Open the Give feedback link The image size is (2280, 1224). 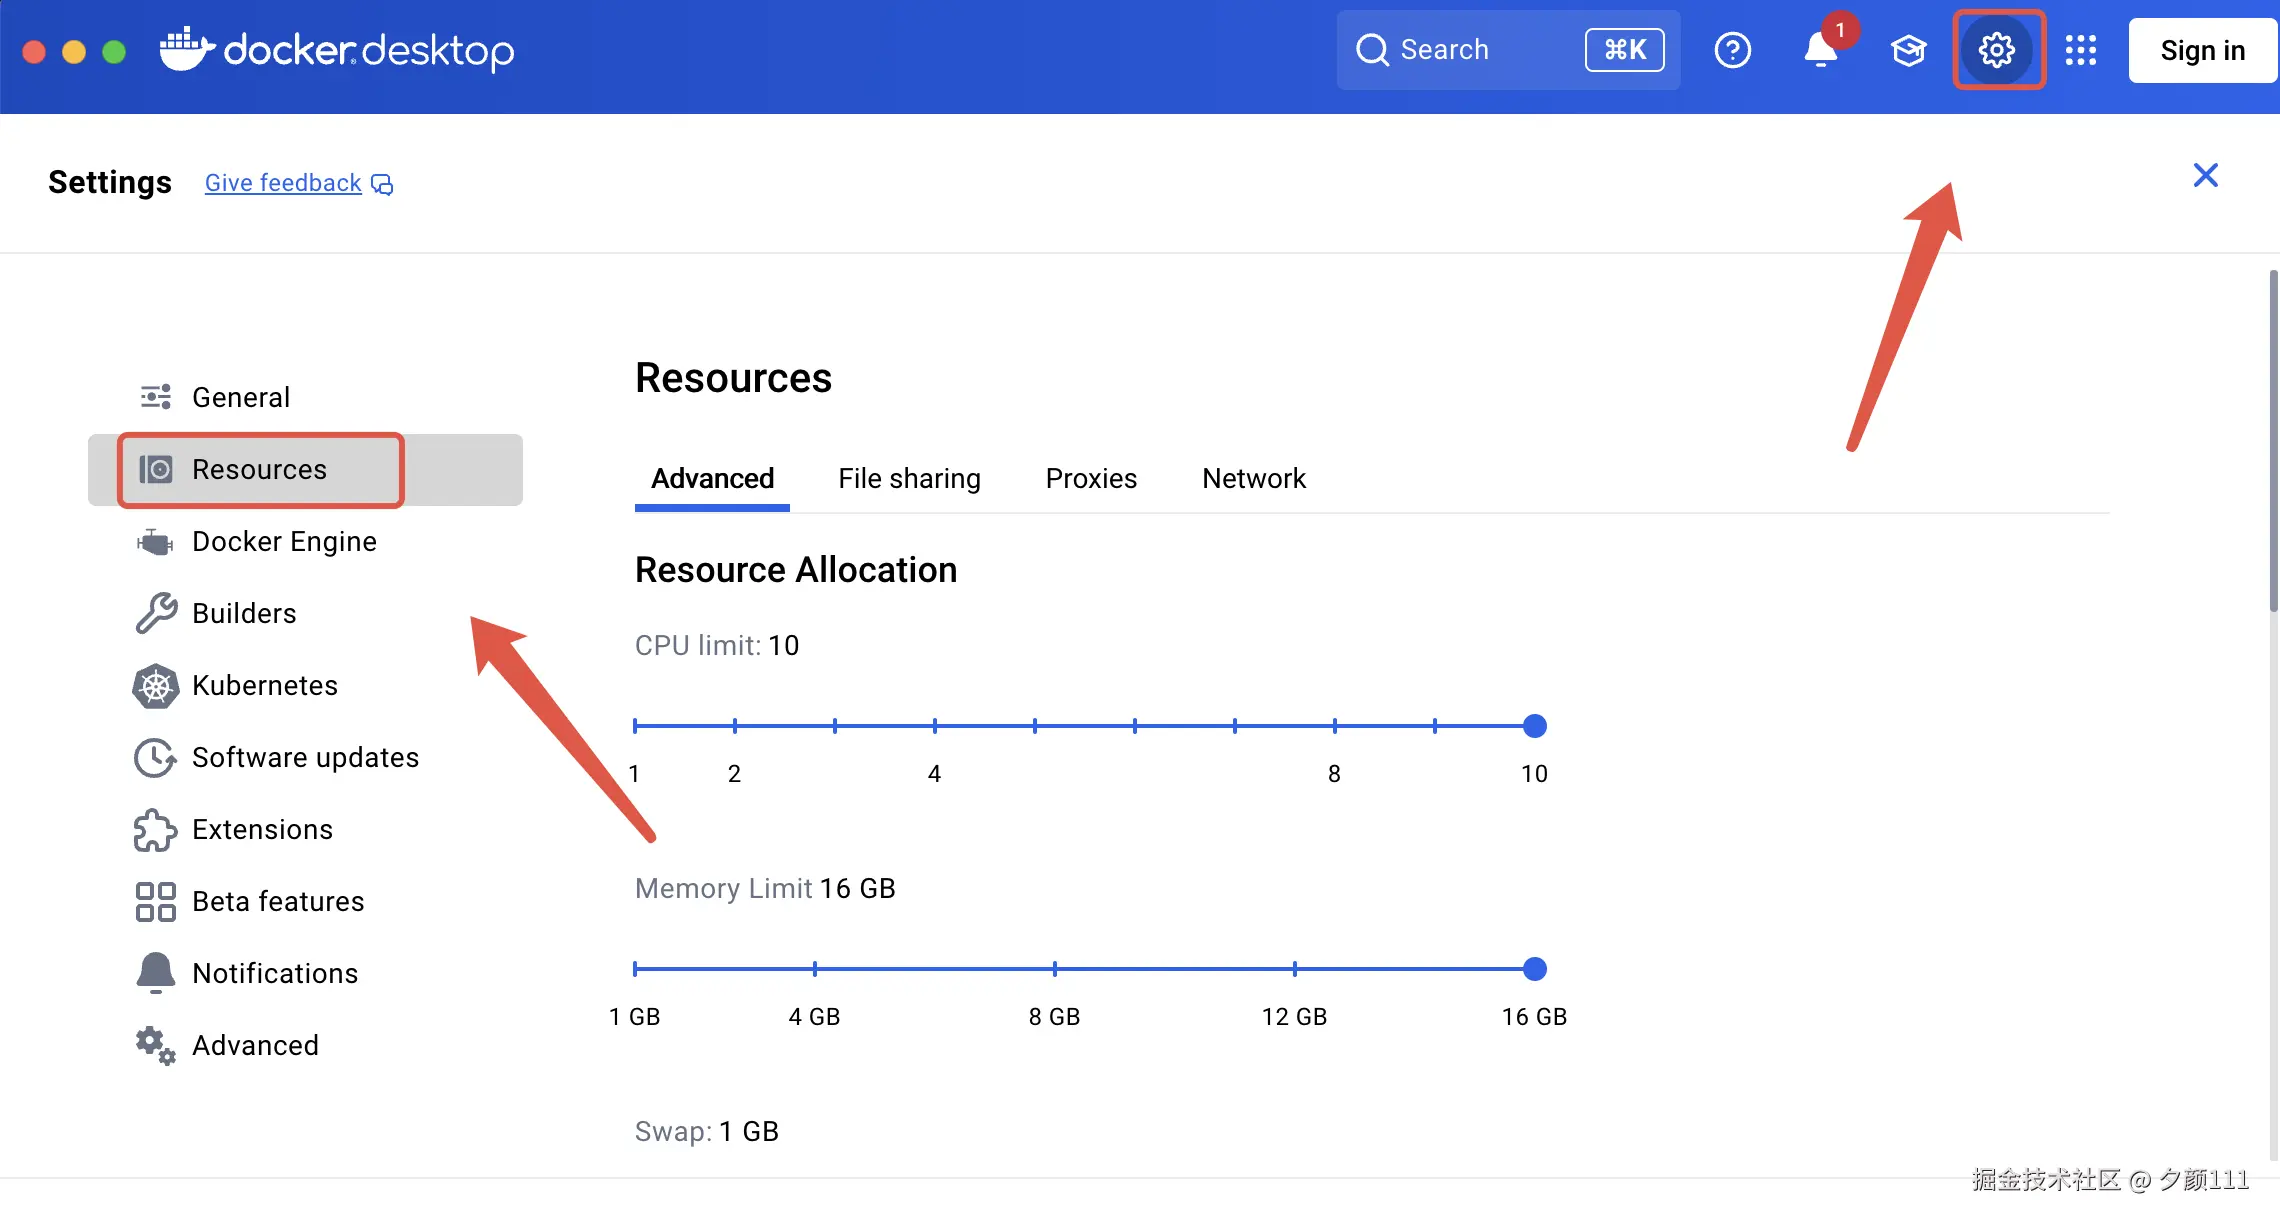point(283,183)
